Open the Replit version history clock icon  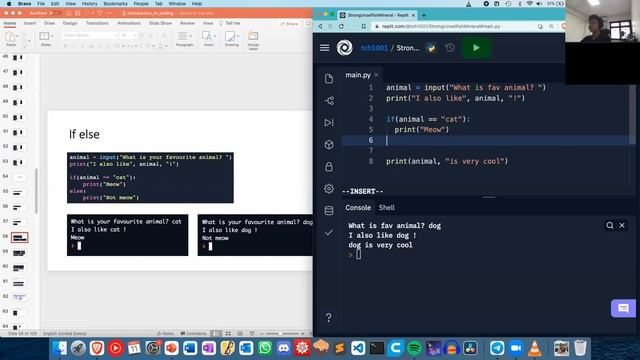450,48
